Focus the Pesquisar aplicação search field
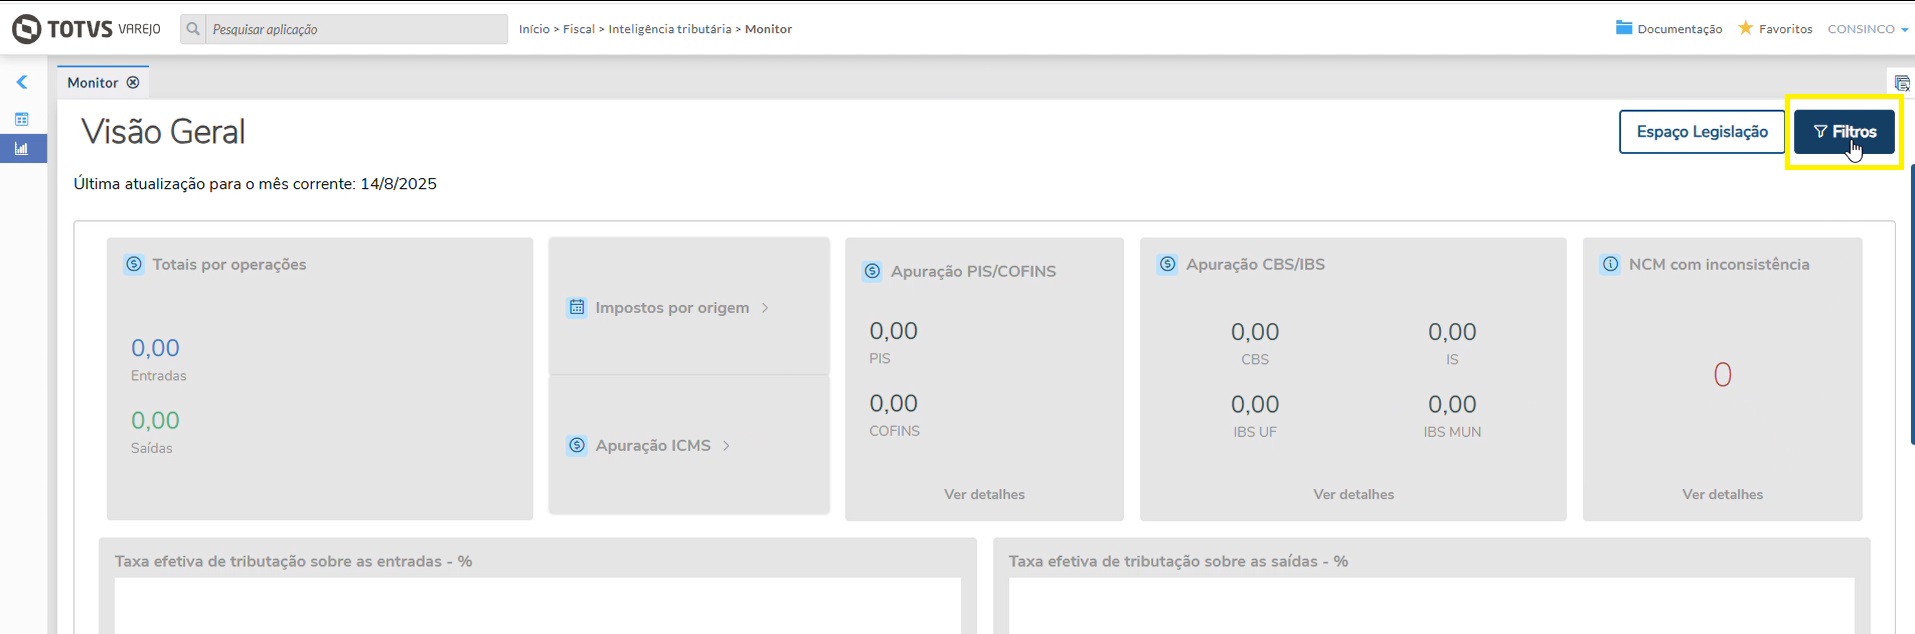Image resolution: width=1915 pixels, height=634 pixels. click(357, 29)
